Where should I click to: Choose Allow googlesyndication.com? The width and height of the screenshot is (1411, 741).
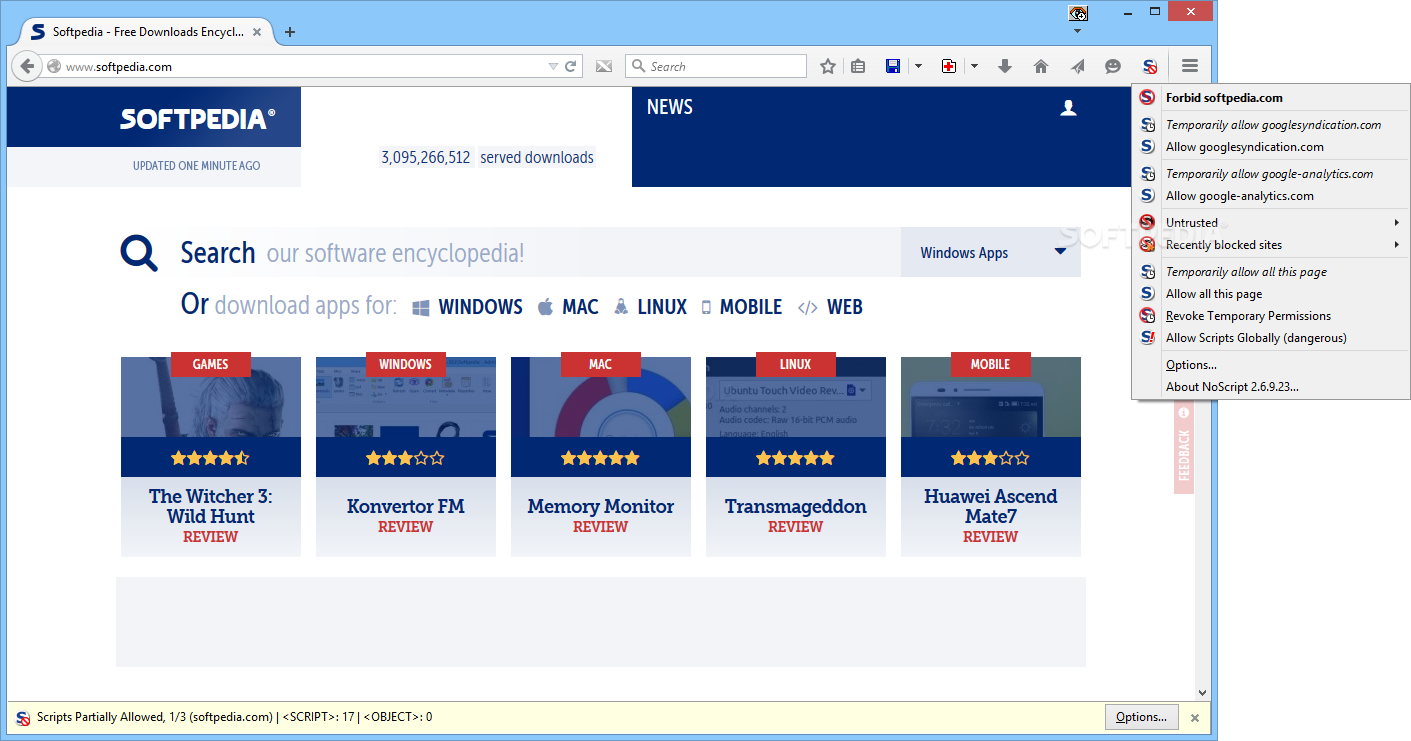click(x=1271, y=147)
